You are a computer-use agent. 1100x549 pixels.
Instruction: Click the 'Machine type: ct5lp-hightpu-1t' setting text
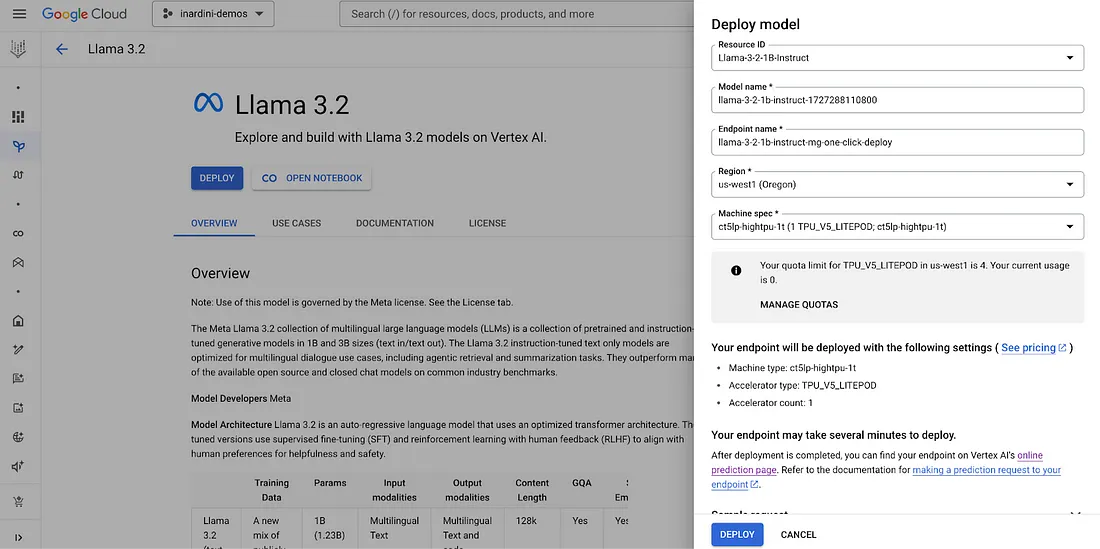pos(792,367)
